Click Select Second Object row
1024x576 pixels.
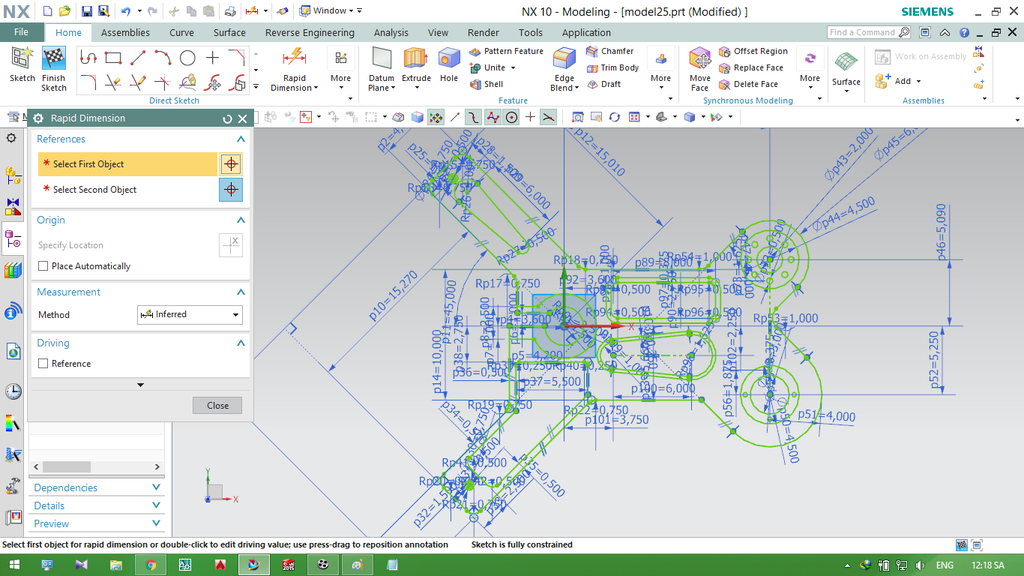127,190
